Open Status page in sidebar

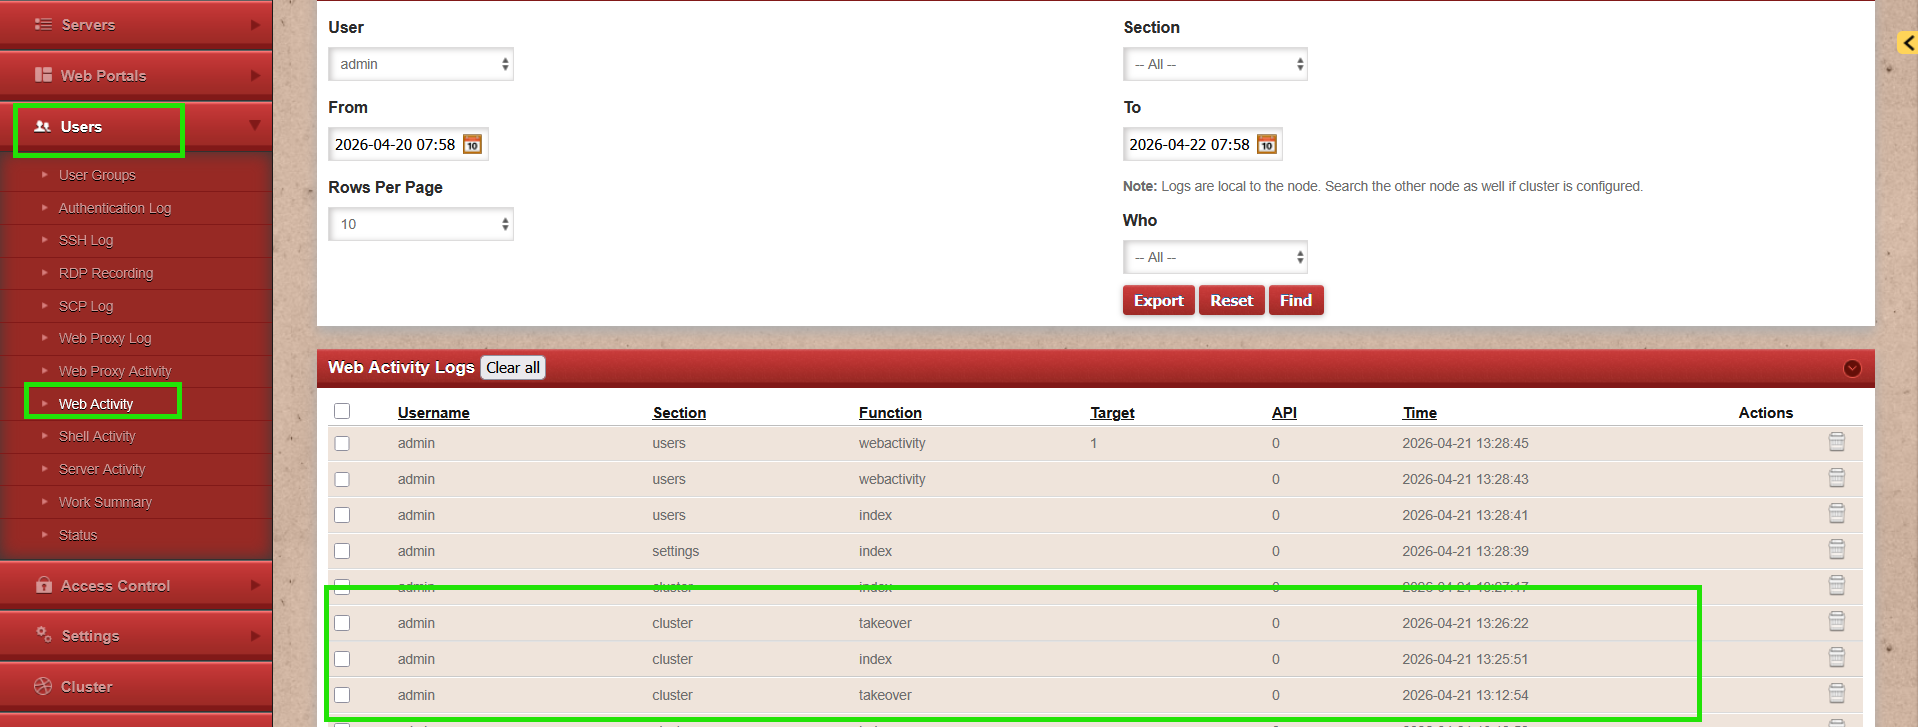(78, 535)
